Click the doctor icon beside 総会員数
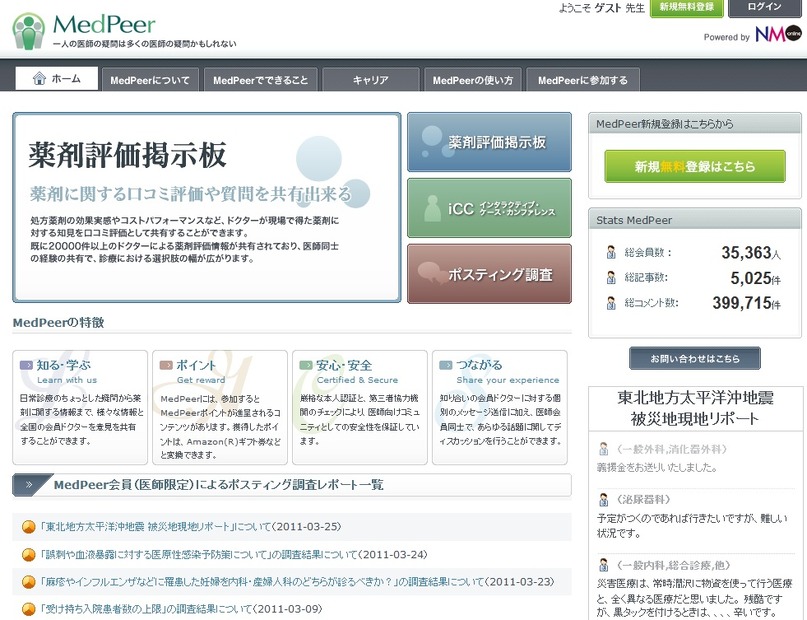807x620 pixels. (611, 253)
